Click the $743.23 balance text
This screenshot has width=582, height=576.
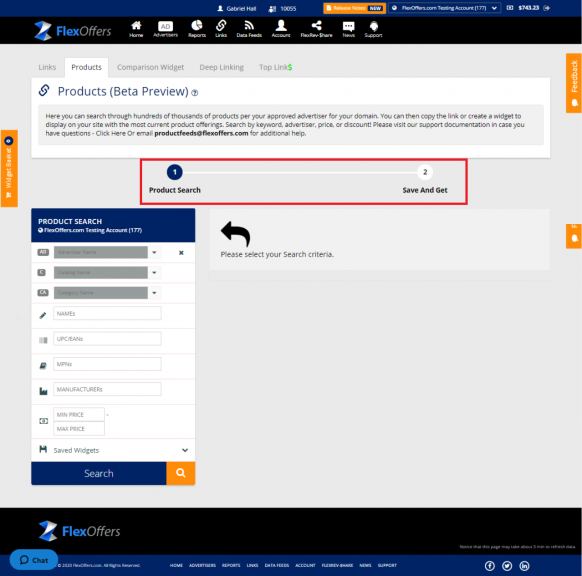click(529, 8)
